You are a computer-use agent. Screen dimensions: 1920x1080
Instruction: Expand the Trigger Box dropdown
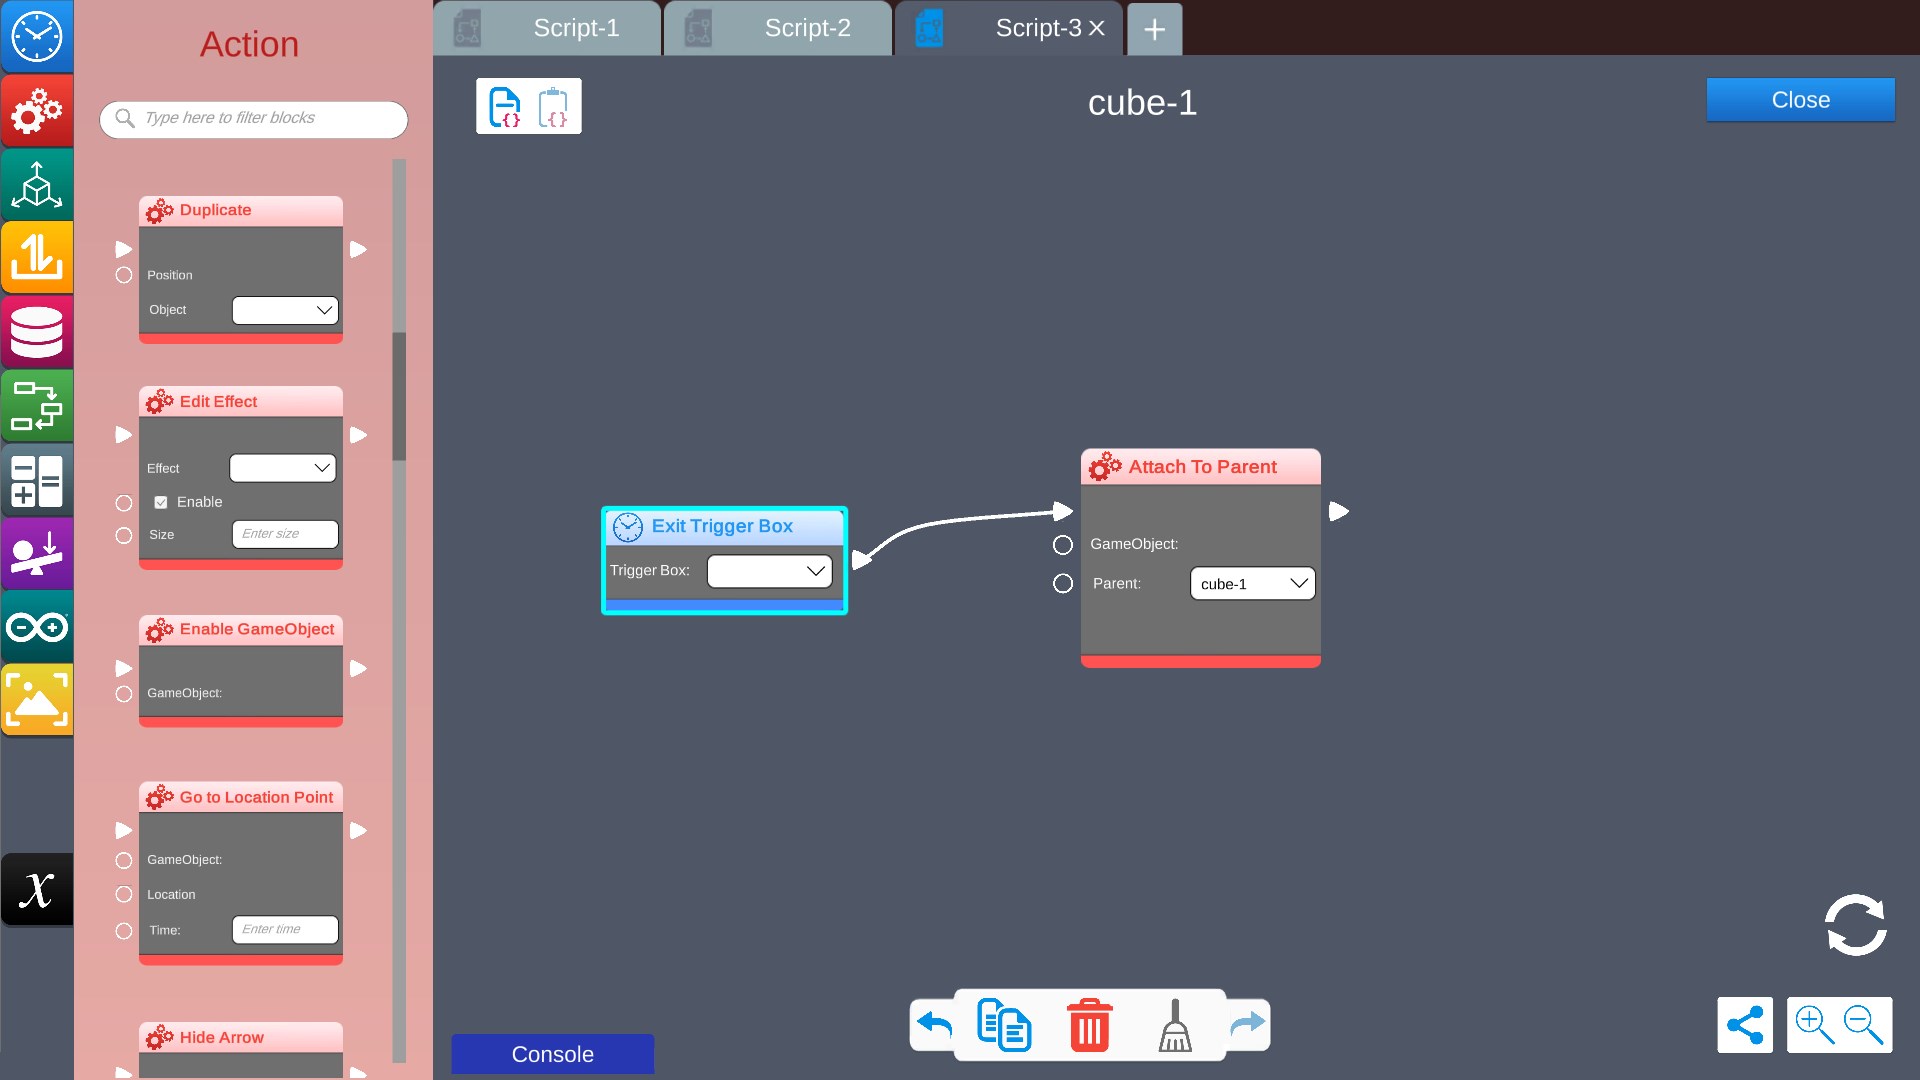769,571
